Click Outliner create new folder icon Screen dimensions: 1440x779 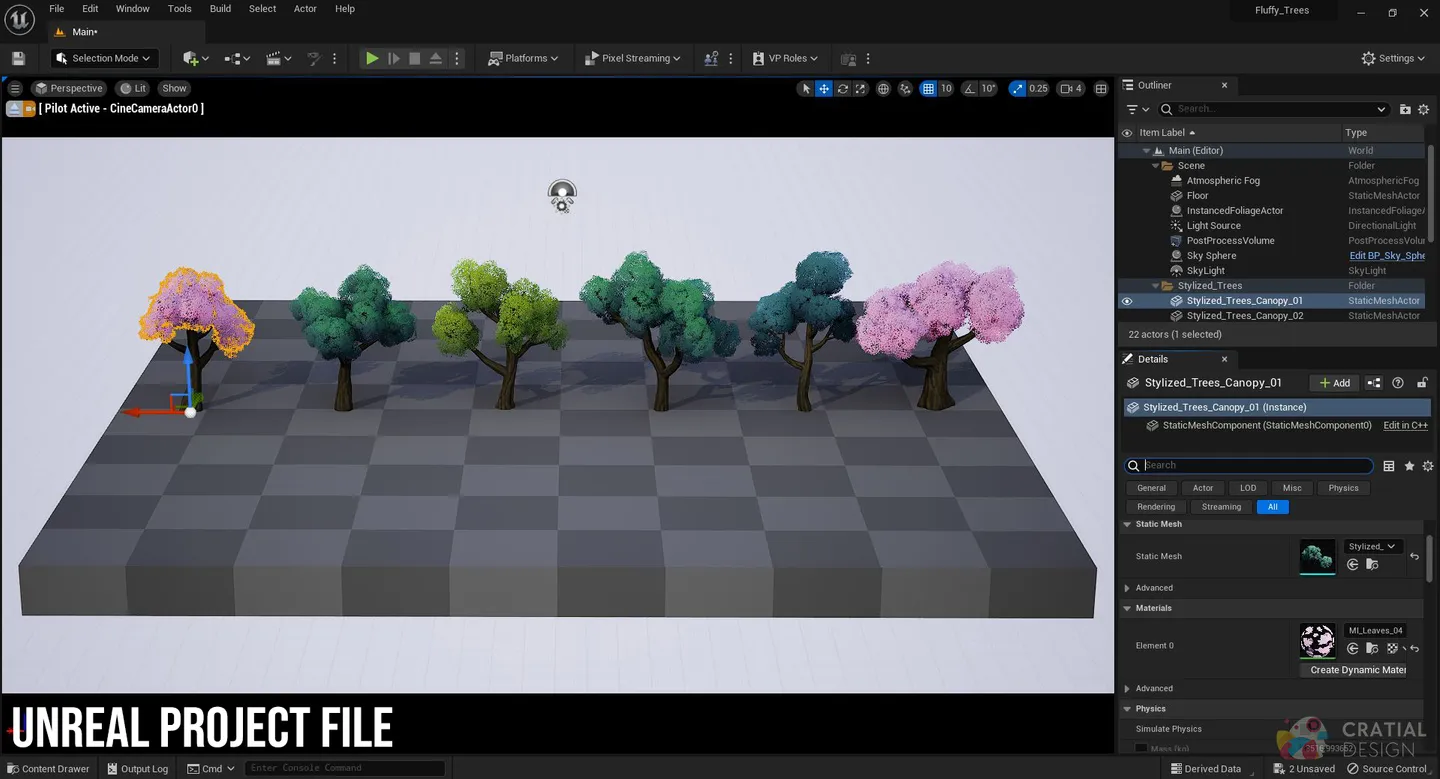[1405, 109]
